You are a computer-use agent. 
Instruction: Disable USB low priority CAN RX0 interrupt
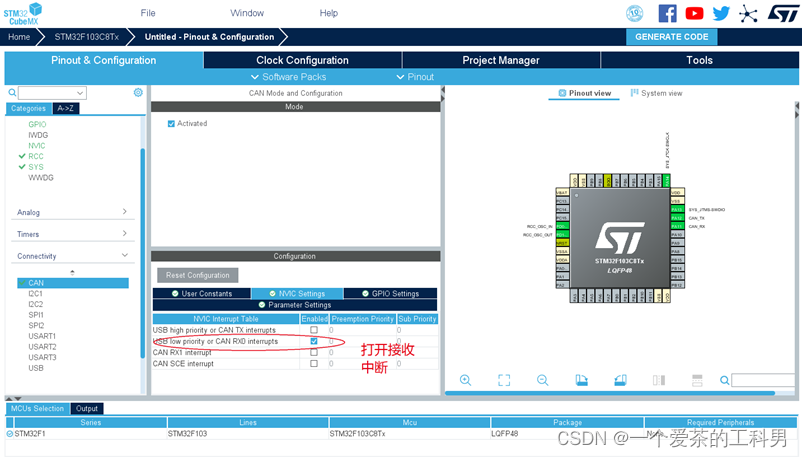pos(314,341)
